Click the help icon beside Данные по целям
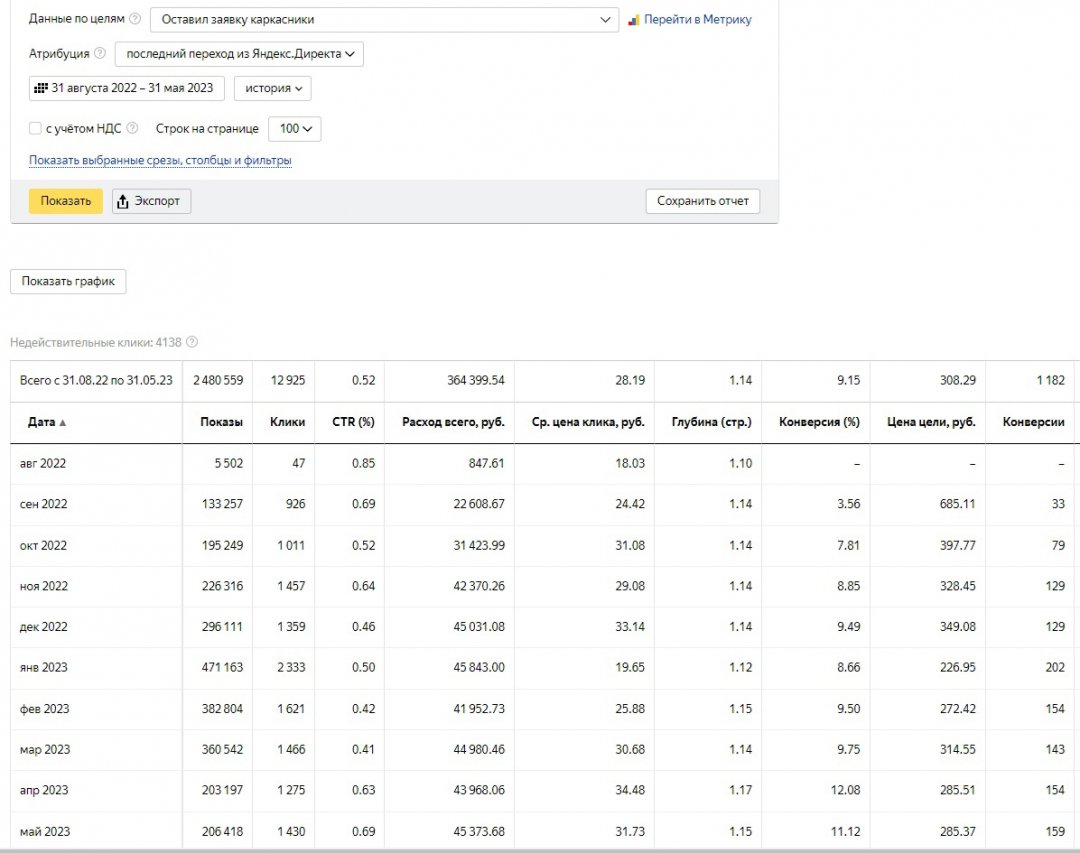The image size is (1080, 853). click(135, 19)
